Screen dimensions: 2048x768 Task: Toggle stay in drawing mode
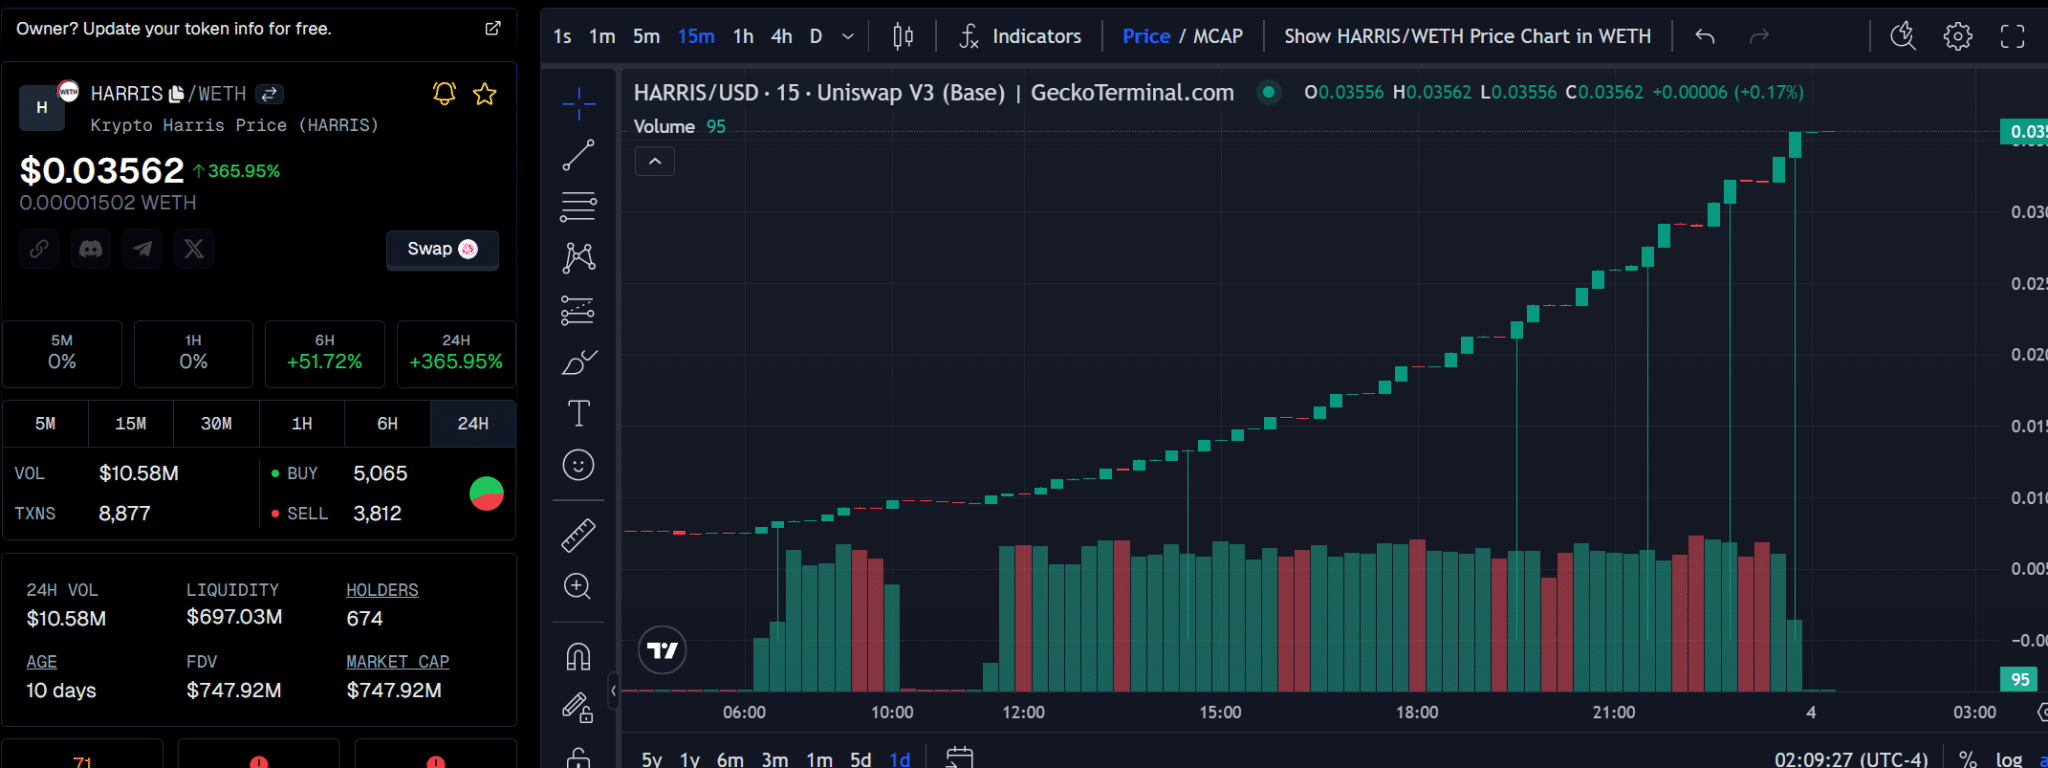pyautogui.click(x=578, y=708)
